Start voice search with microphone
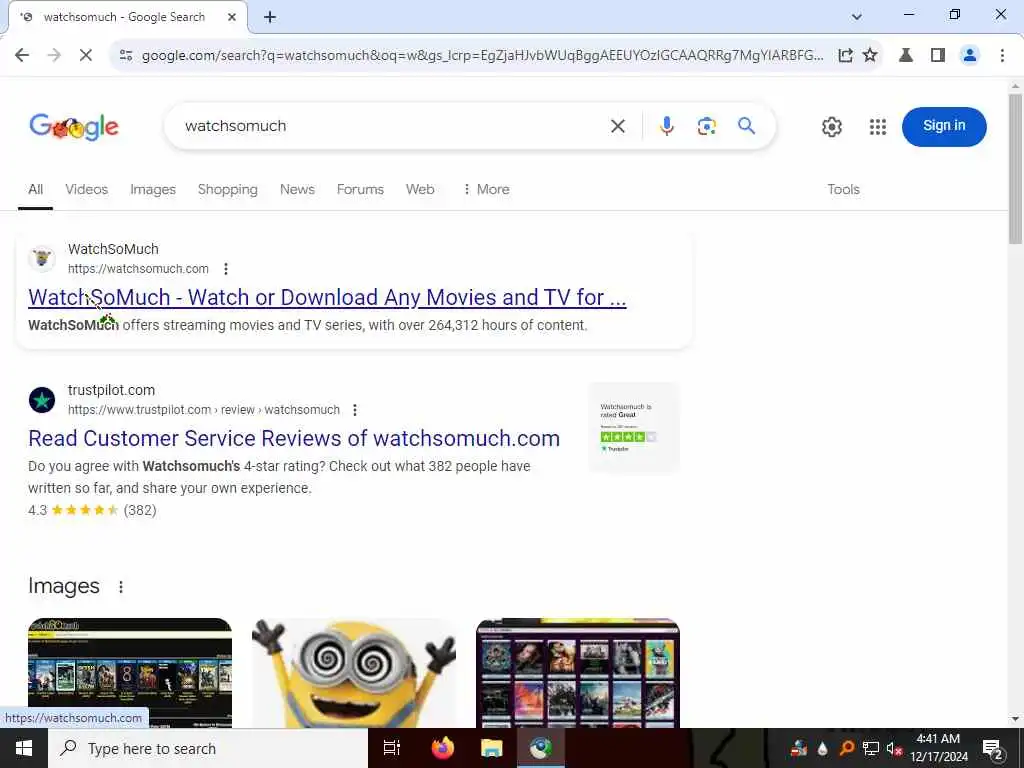Screen dimensions: 1024x768 point(666,126)
